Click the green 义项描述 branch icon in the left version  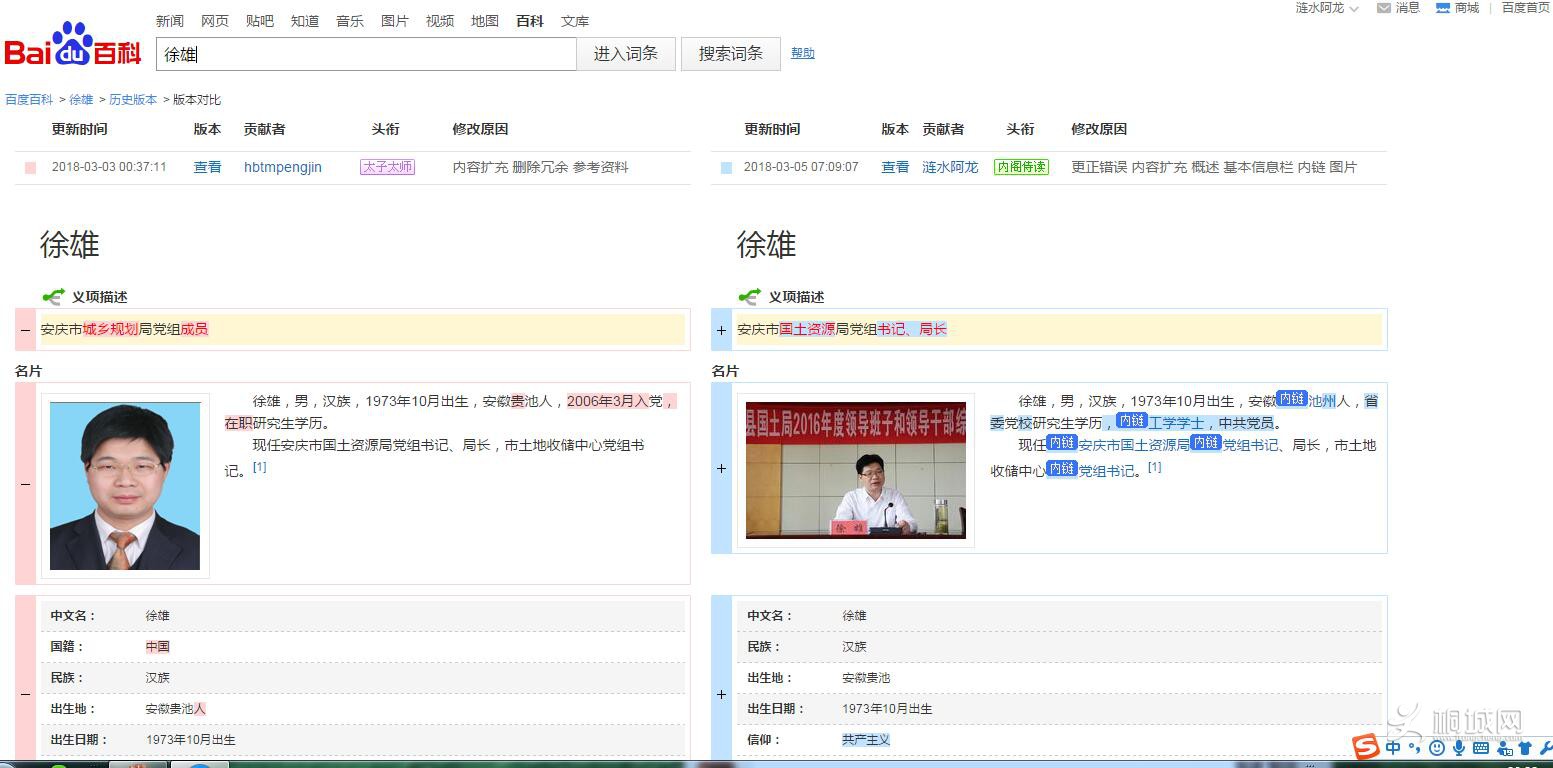pyautogui.click(x=52, y=297)
